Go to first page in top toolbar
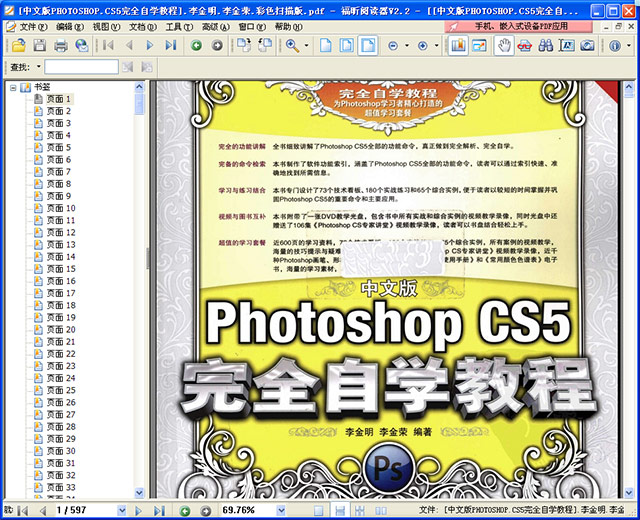Screen dimensions: 640x520 coord(108,45)
